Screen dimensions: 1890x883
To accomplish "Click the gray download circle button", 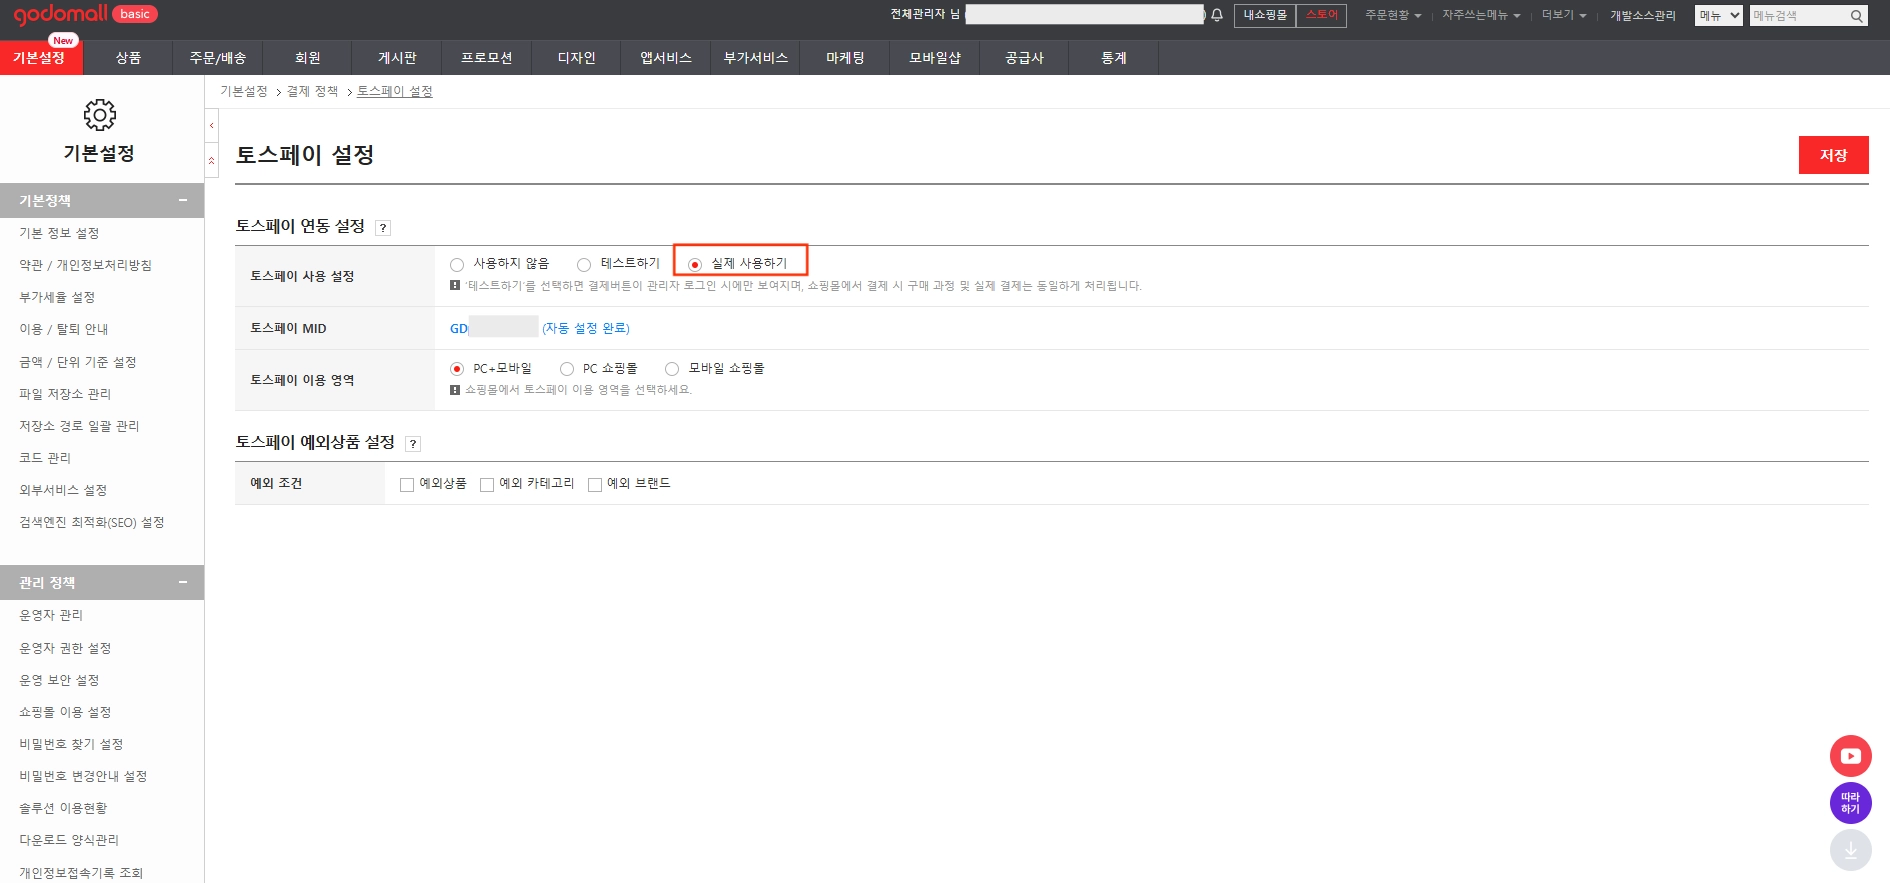I will tap(1851, 850).
